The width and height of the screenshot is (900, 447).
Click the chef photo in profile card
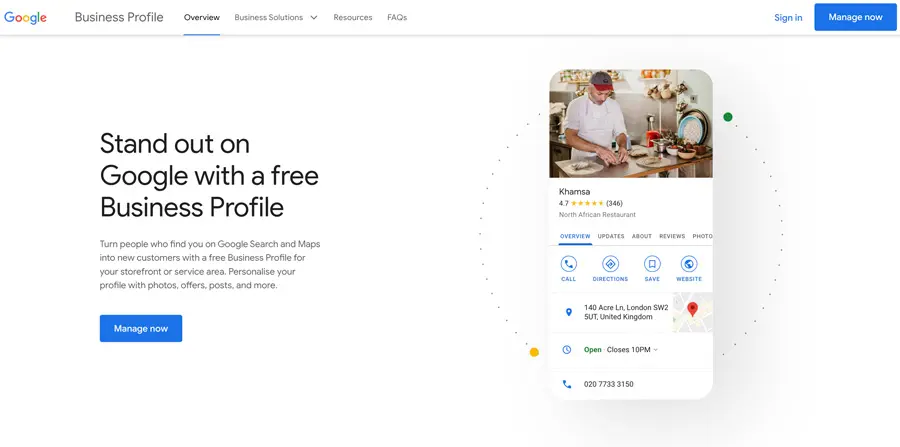pyautogui.click(x=631, y=123)
